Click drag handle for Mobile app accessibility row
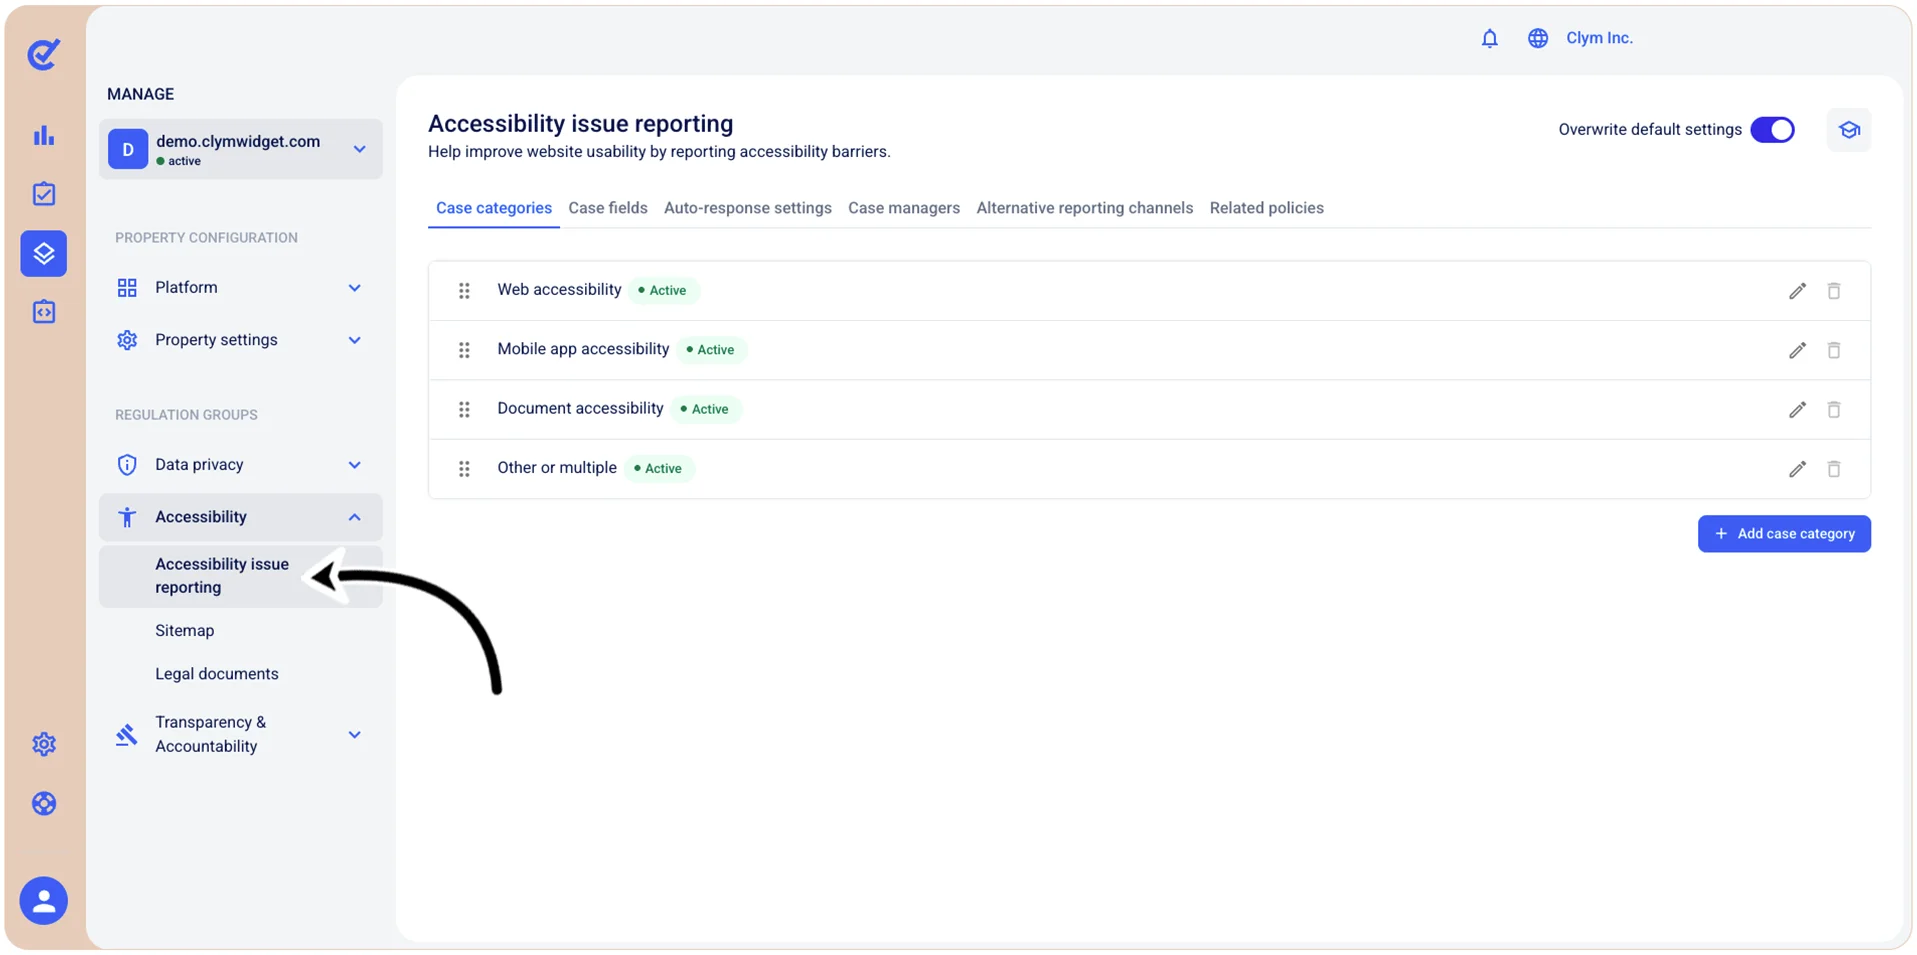Image resolution: width=1917 pixels, height=955 pixels. click(x=464, y=350)
